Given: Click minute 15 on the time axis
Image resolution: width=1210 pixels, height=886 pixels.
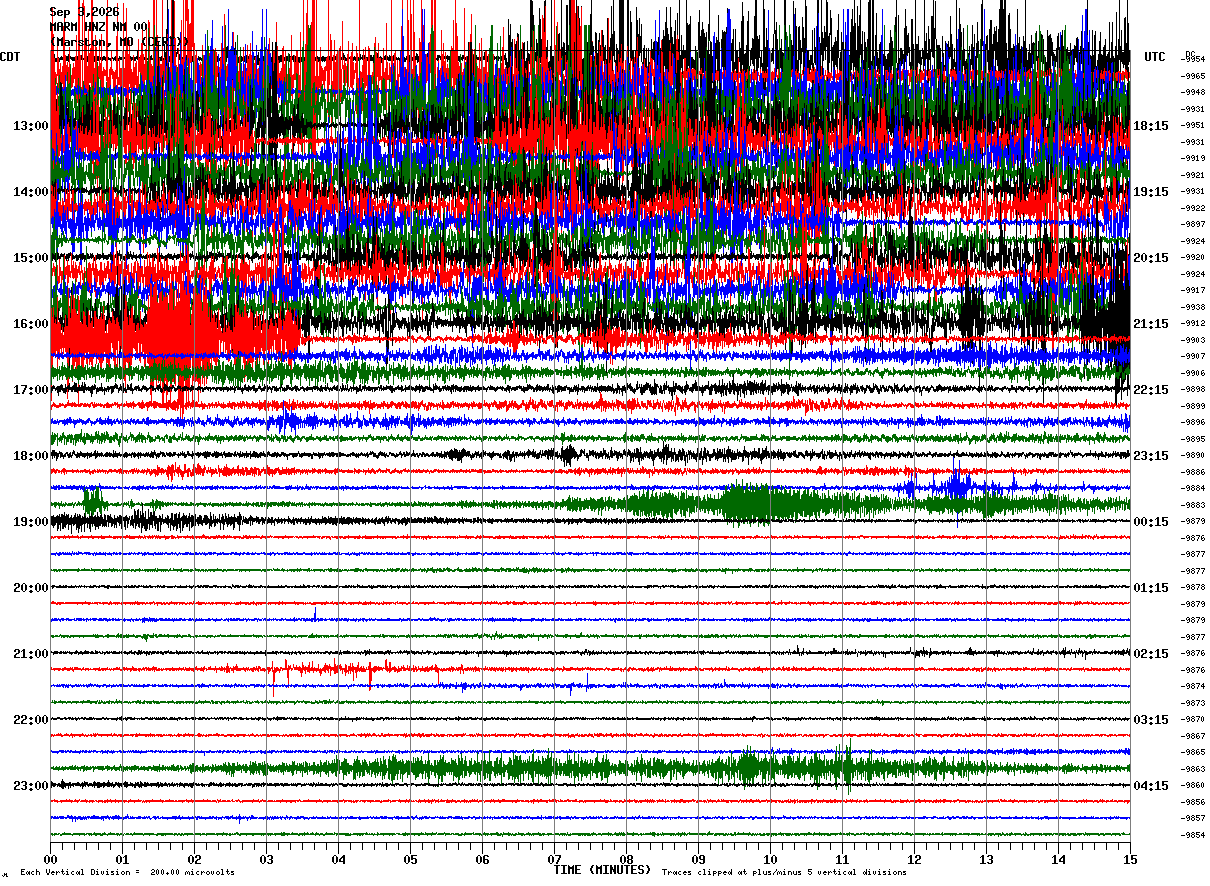Looking at the screenshot, I should (1130, 859).
